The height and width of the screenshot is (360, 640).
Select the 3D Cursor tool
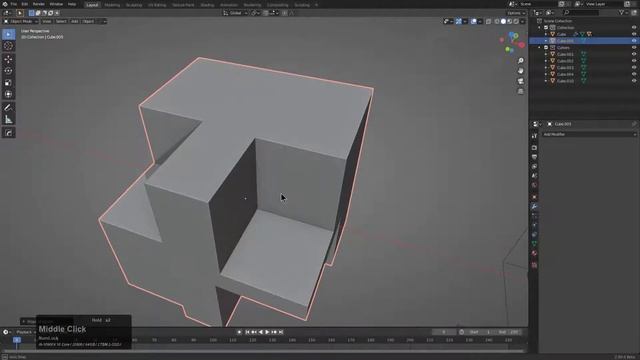pos(8,46)
